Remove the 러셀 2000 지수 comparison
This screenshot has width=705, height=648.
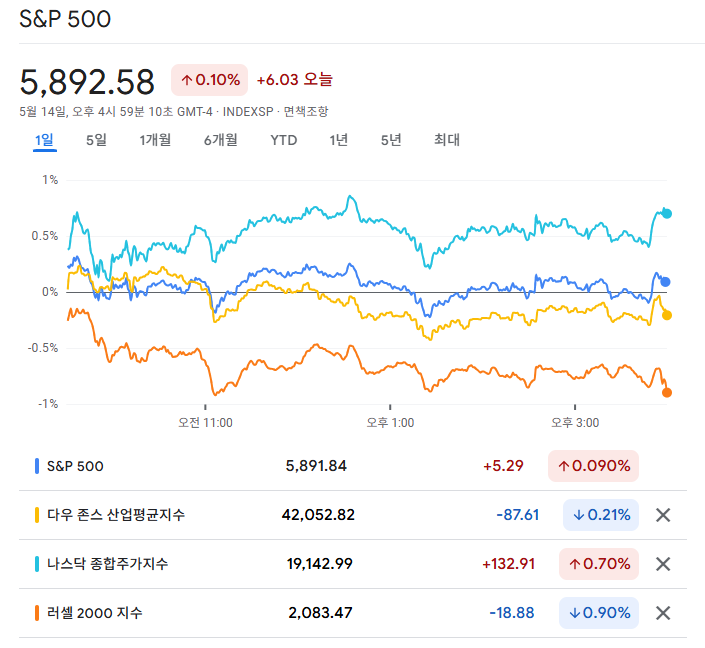pos(663,613)
